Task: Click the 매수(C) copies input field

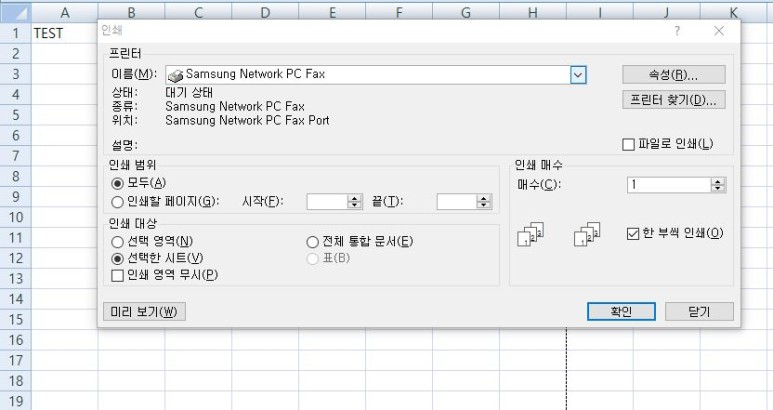Action: (669, 185)
